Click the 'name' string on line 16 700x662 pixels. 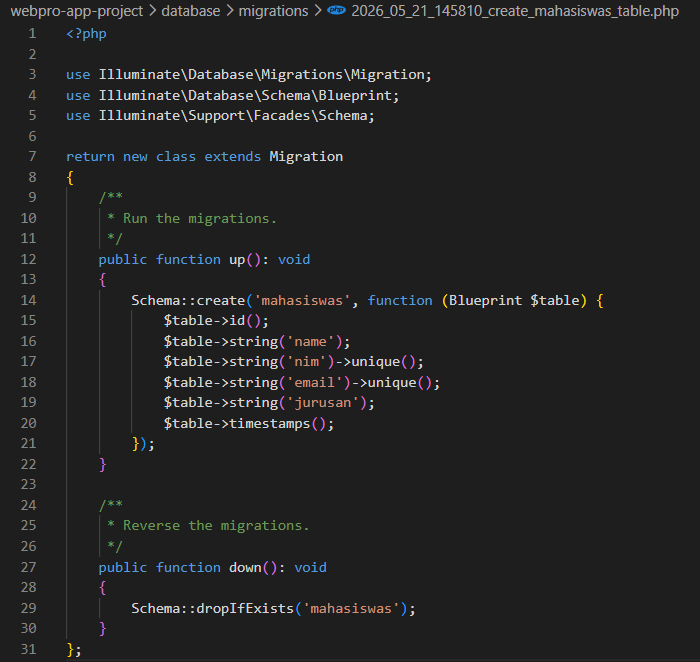310,341
